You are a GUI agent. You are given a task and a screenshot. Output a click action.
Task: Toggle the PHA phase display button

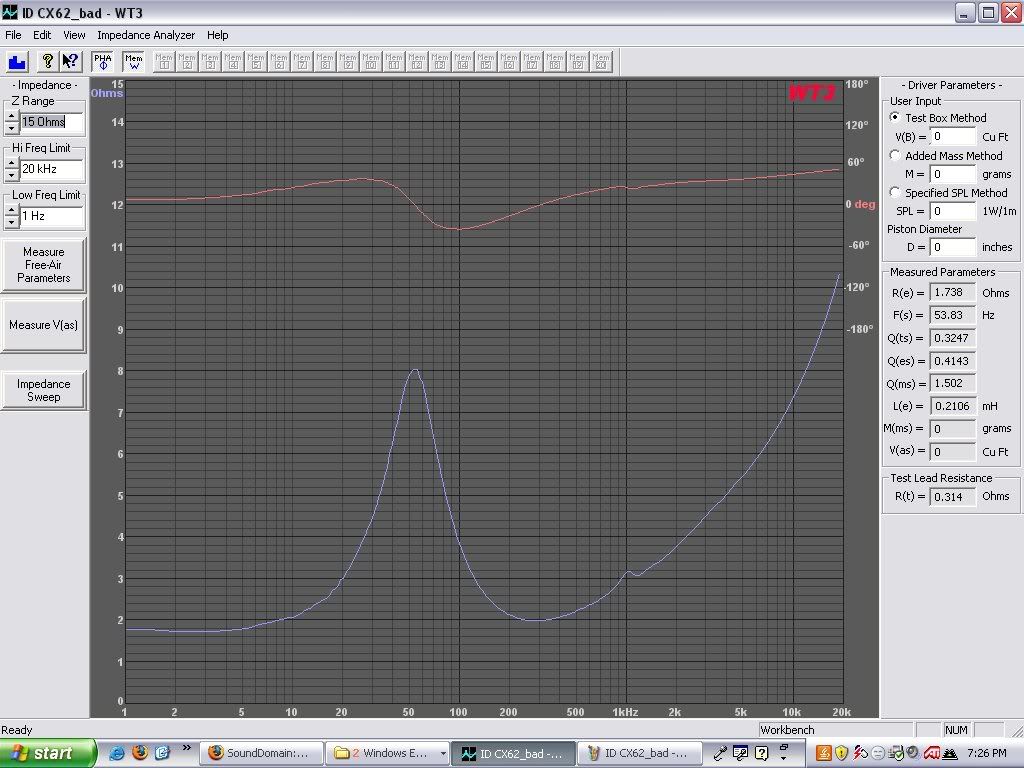(103, 61)
